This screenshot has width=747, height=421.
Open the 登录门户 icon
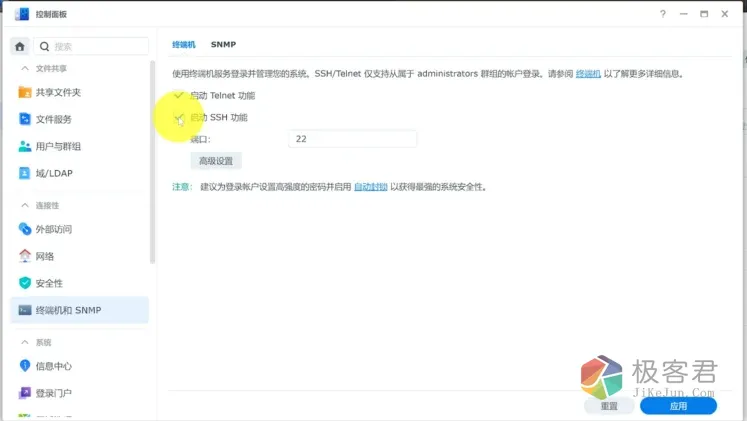25,393
